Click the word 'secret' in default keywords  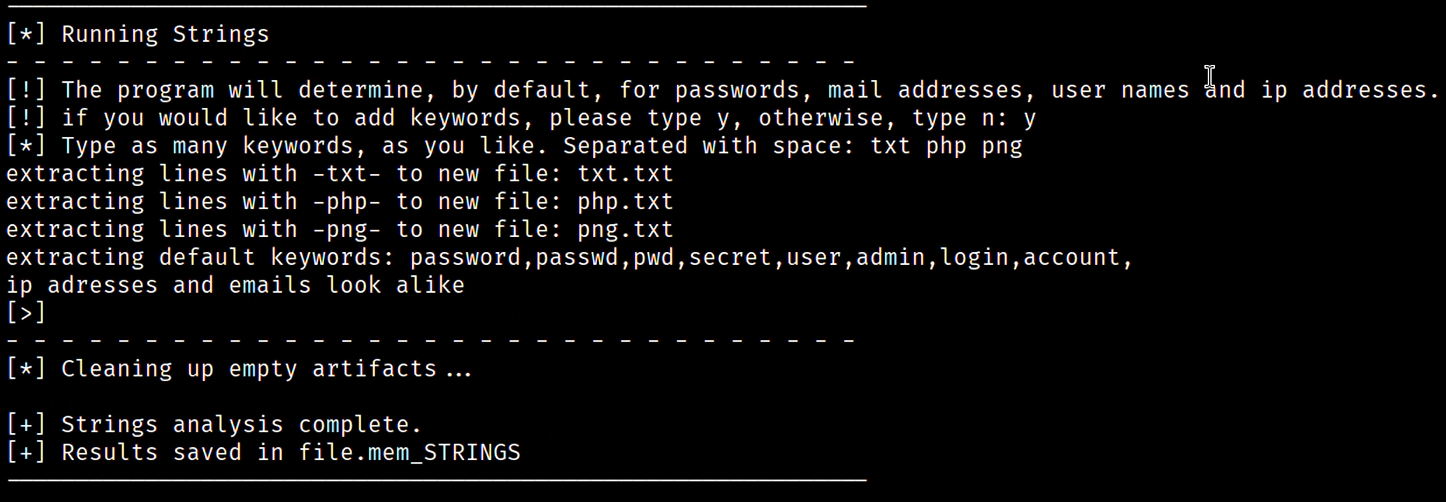(x=731, y=257)
